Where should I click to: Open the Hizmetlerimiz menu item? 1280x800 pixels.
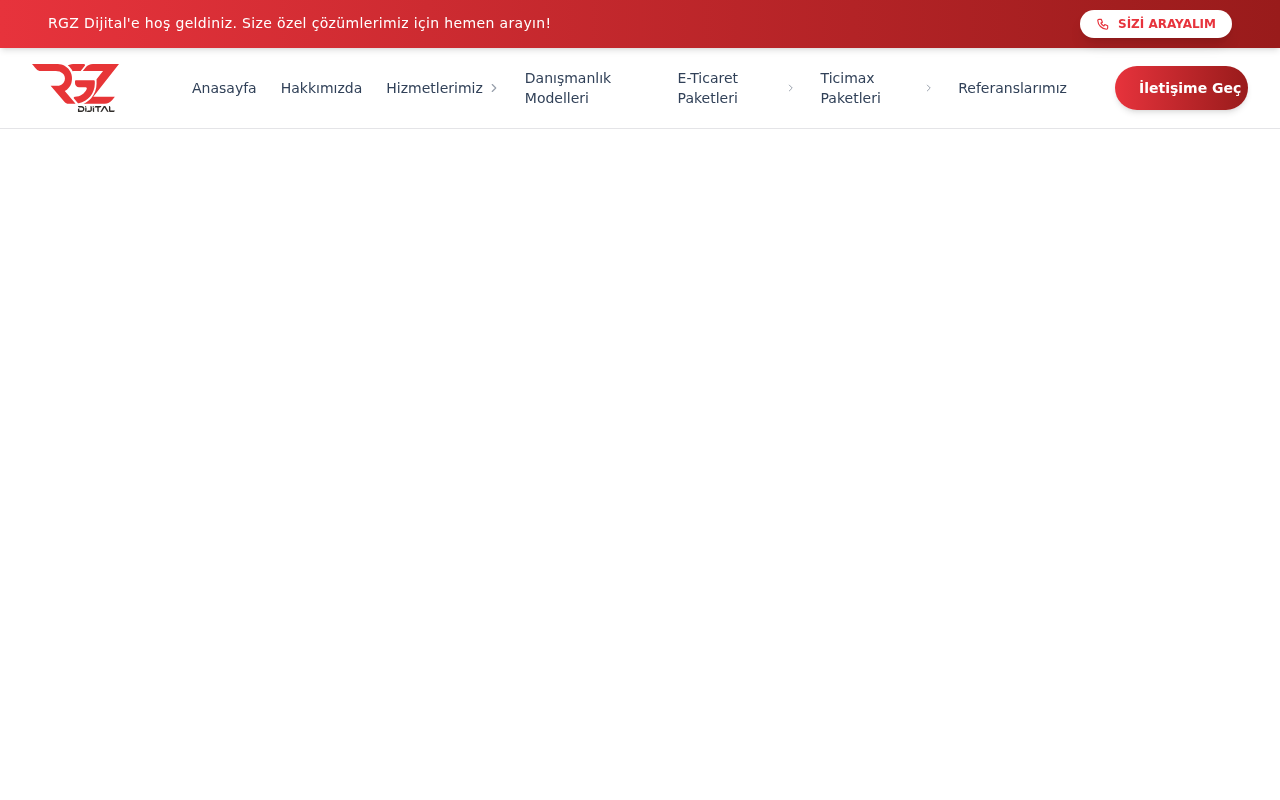[434, 88]
